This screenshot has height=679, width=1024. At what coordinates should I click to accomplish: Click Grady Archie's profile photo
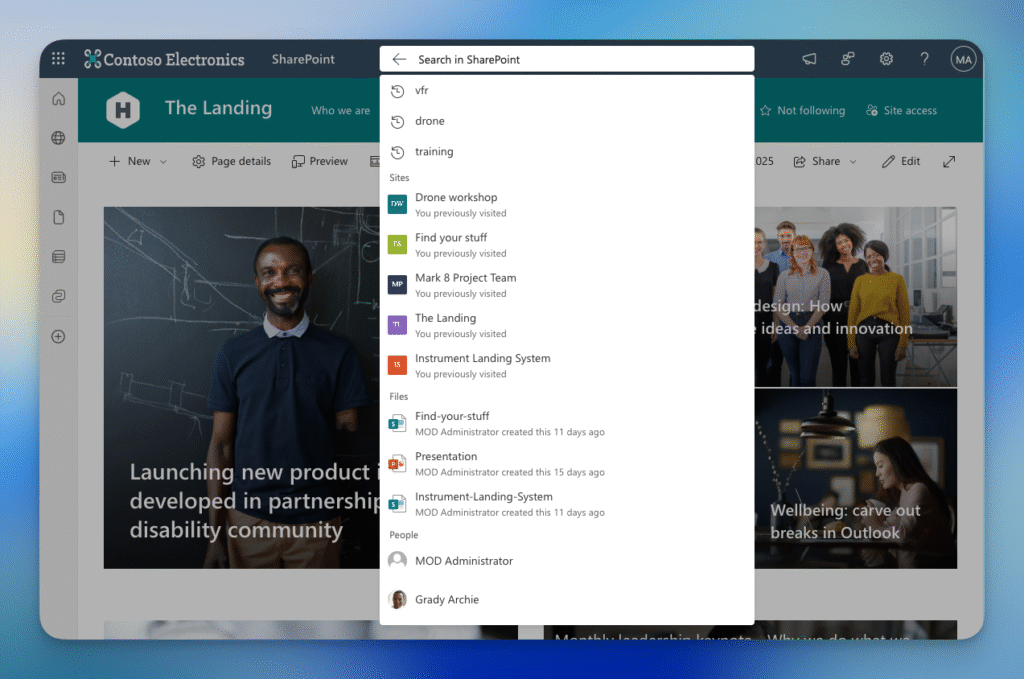(397, 599)
